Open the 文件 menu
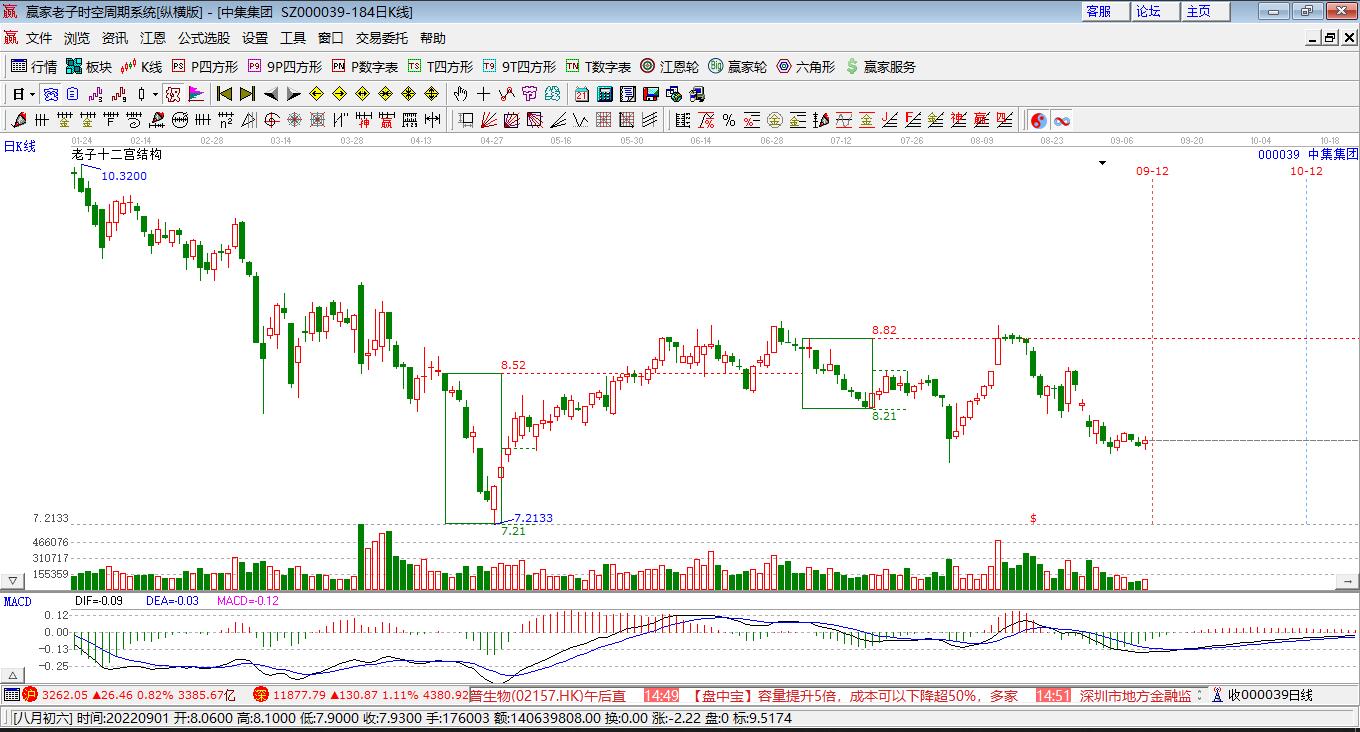 [x=39, y=38]
